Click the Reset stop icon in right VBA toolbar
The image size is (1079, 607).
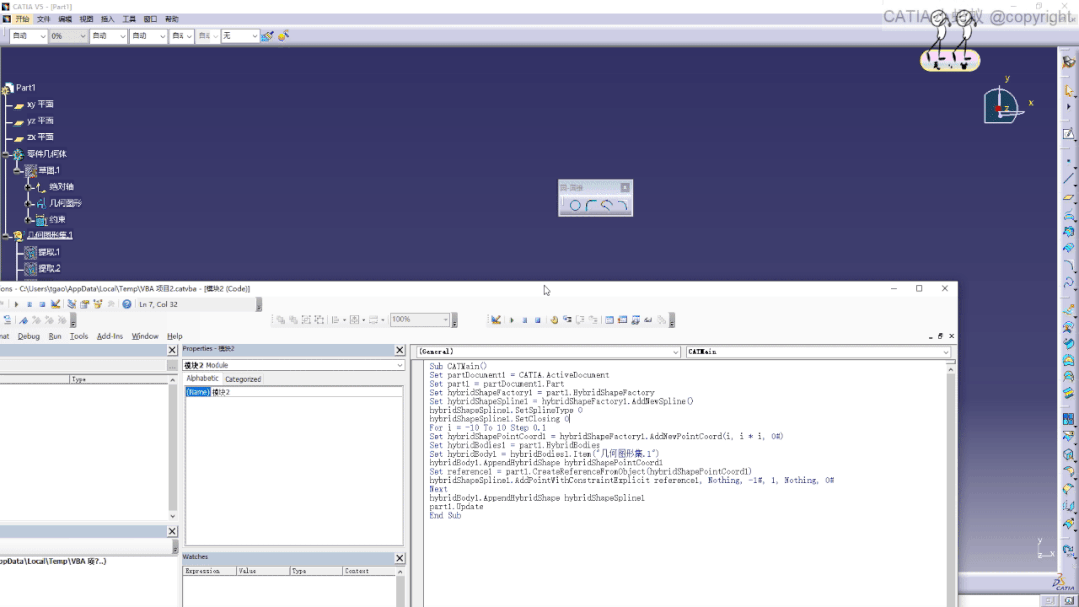click(537, 320)
